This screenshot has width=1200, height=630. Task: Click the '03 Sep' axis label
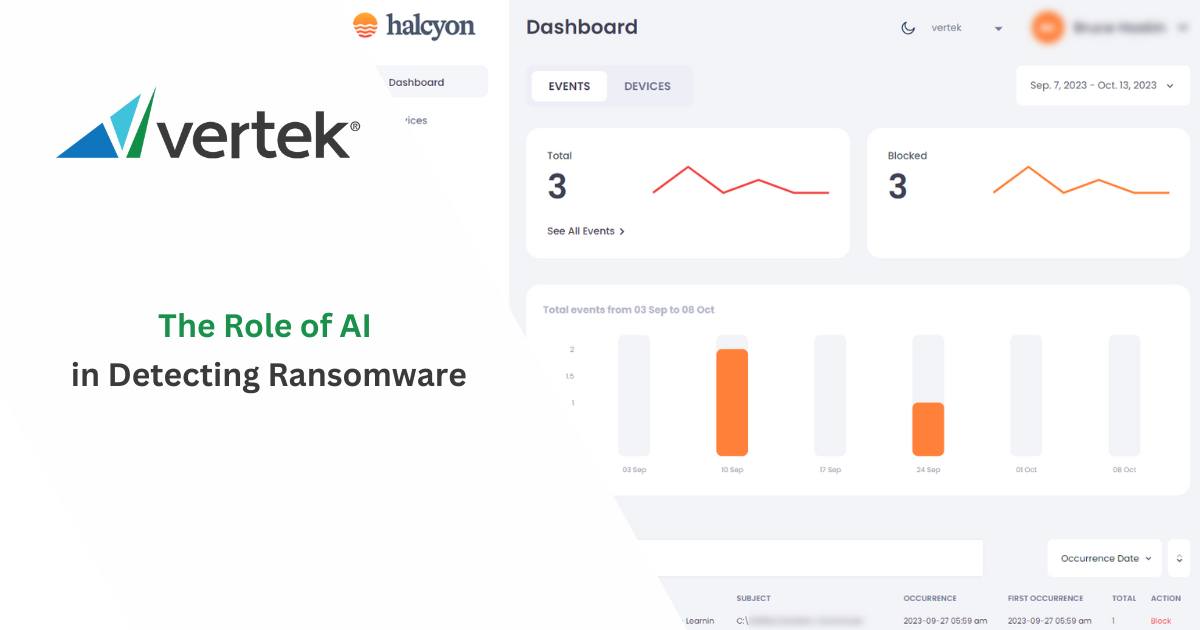point(634,470)
